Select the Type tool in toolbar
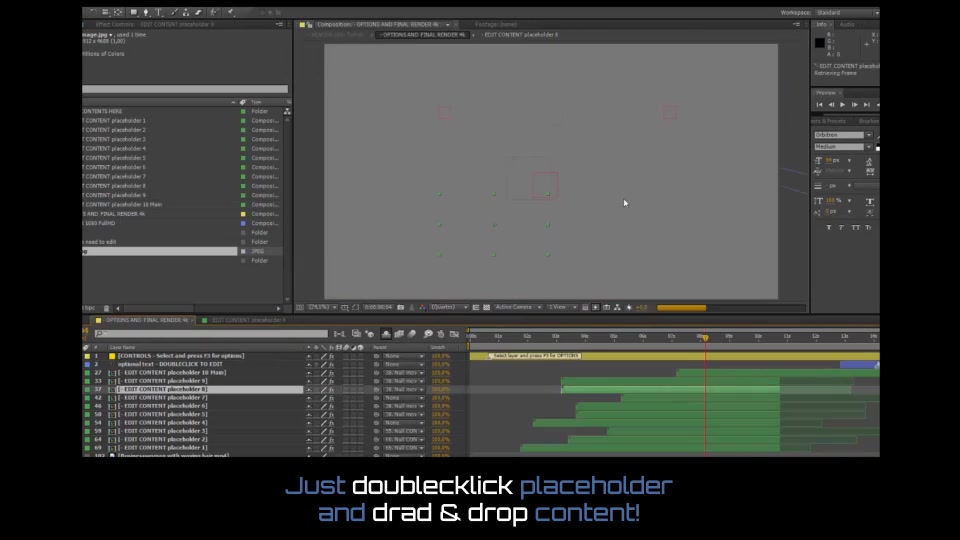 159,12
